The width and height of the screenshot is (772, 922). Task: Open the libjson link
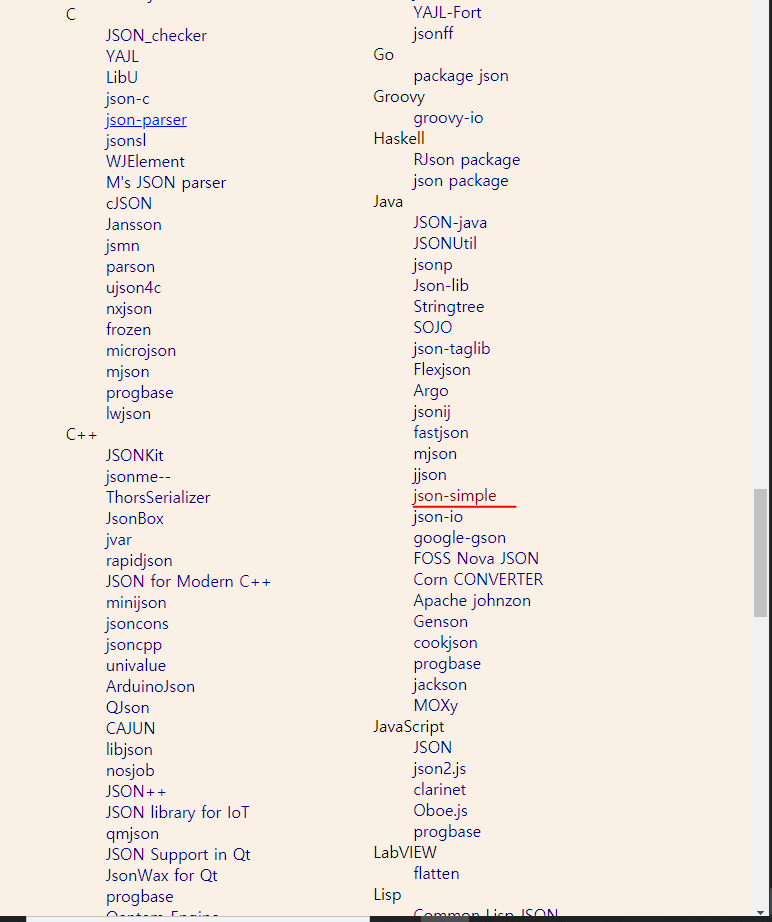point(129,750)
